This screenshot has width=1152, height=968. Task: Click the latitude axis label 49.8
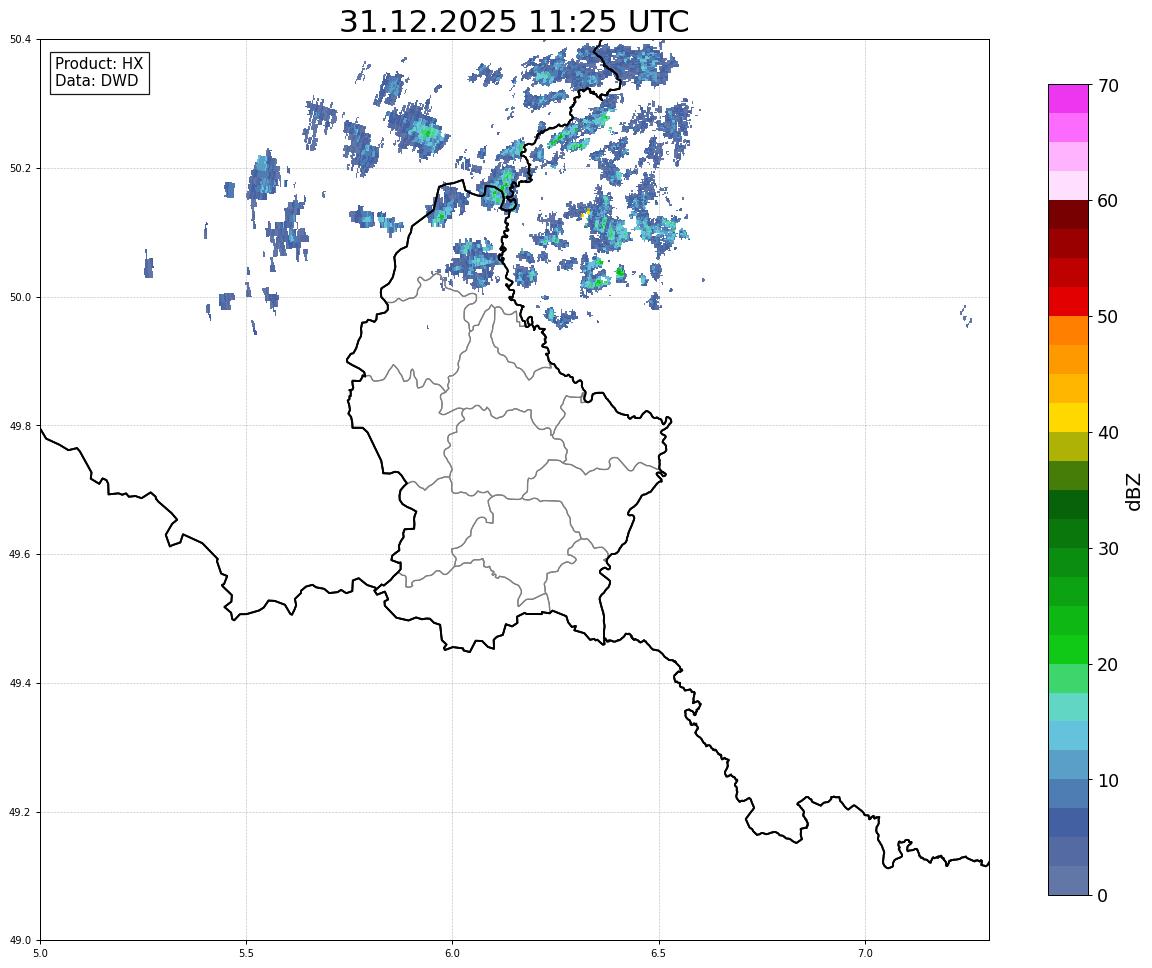(20, 426)
